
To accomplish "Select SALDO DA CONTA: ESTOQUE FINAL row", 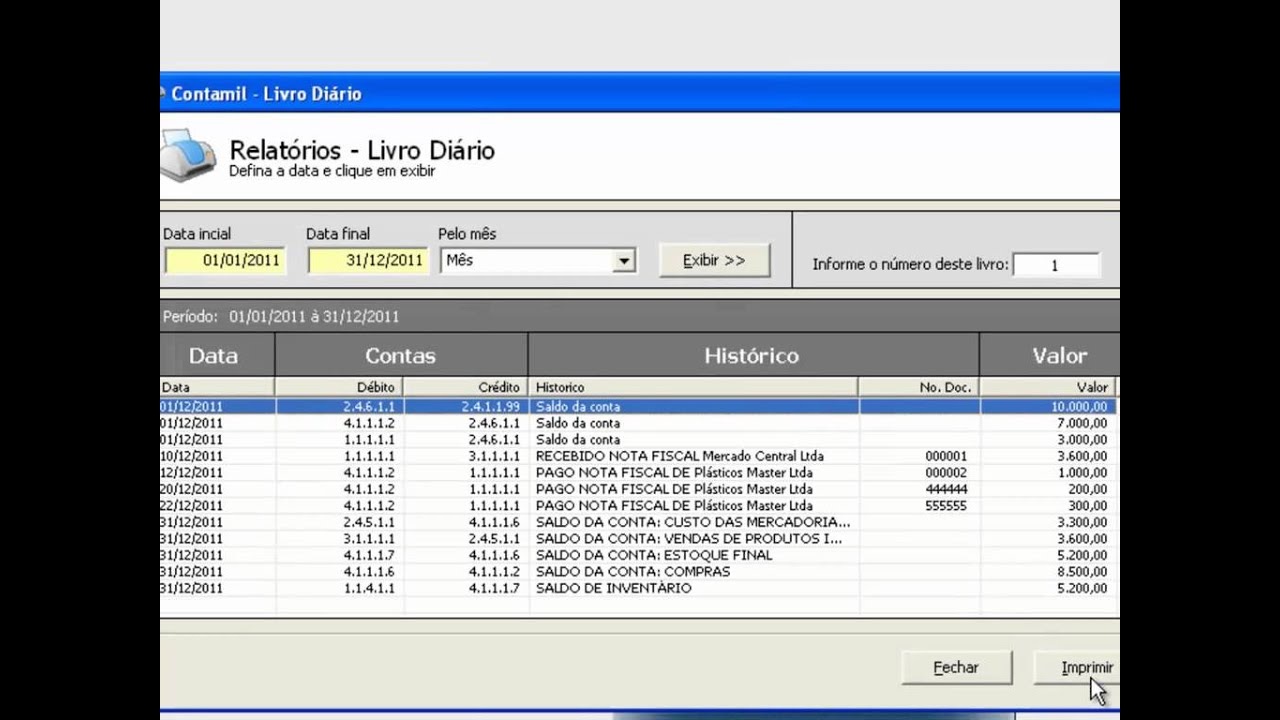I will pyautogui.click(x=638, y=555).
